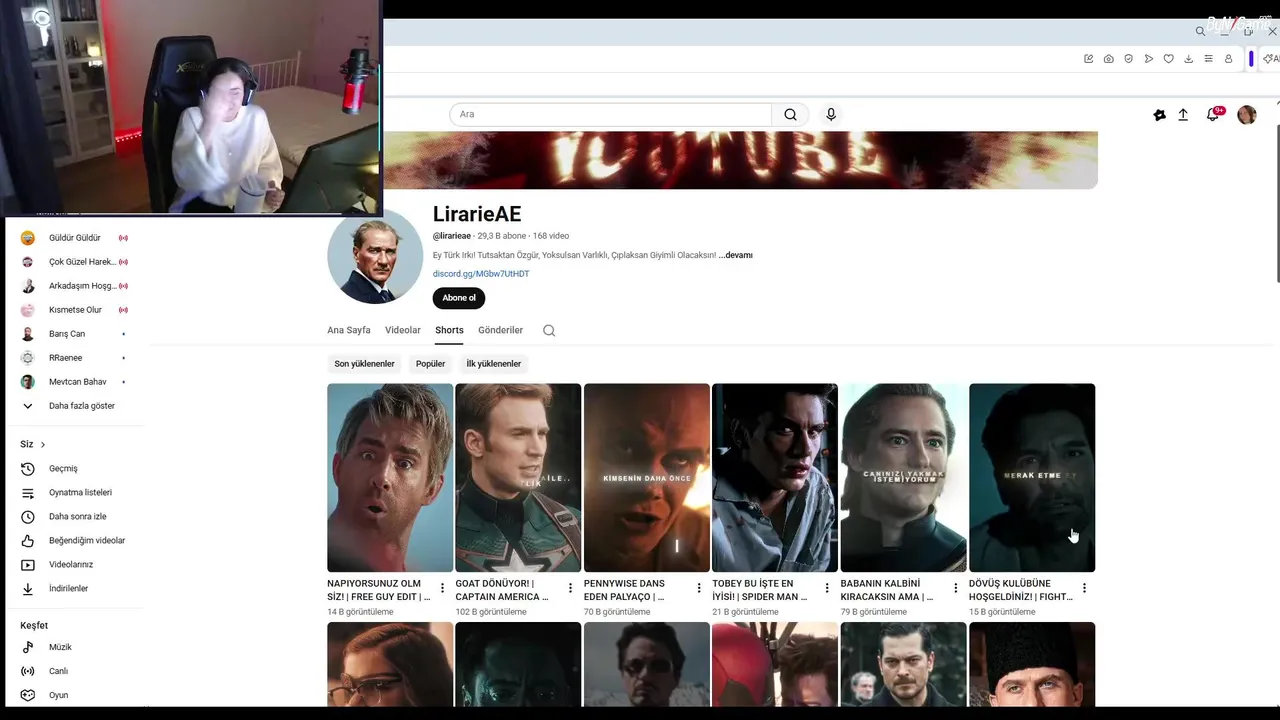
Task: Open options menu for the FREE GUY EDIT short
Action: [x=442, y=588]
